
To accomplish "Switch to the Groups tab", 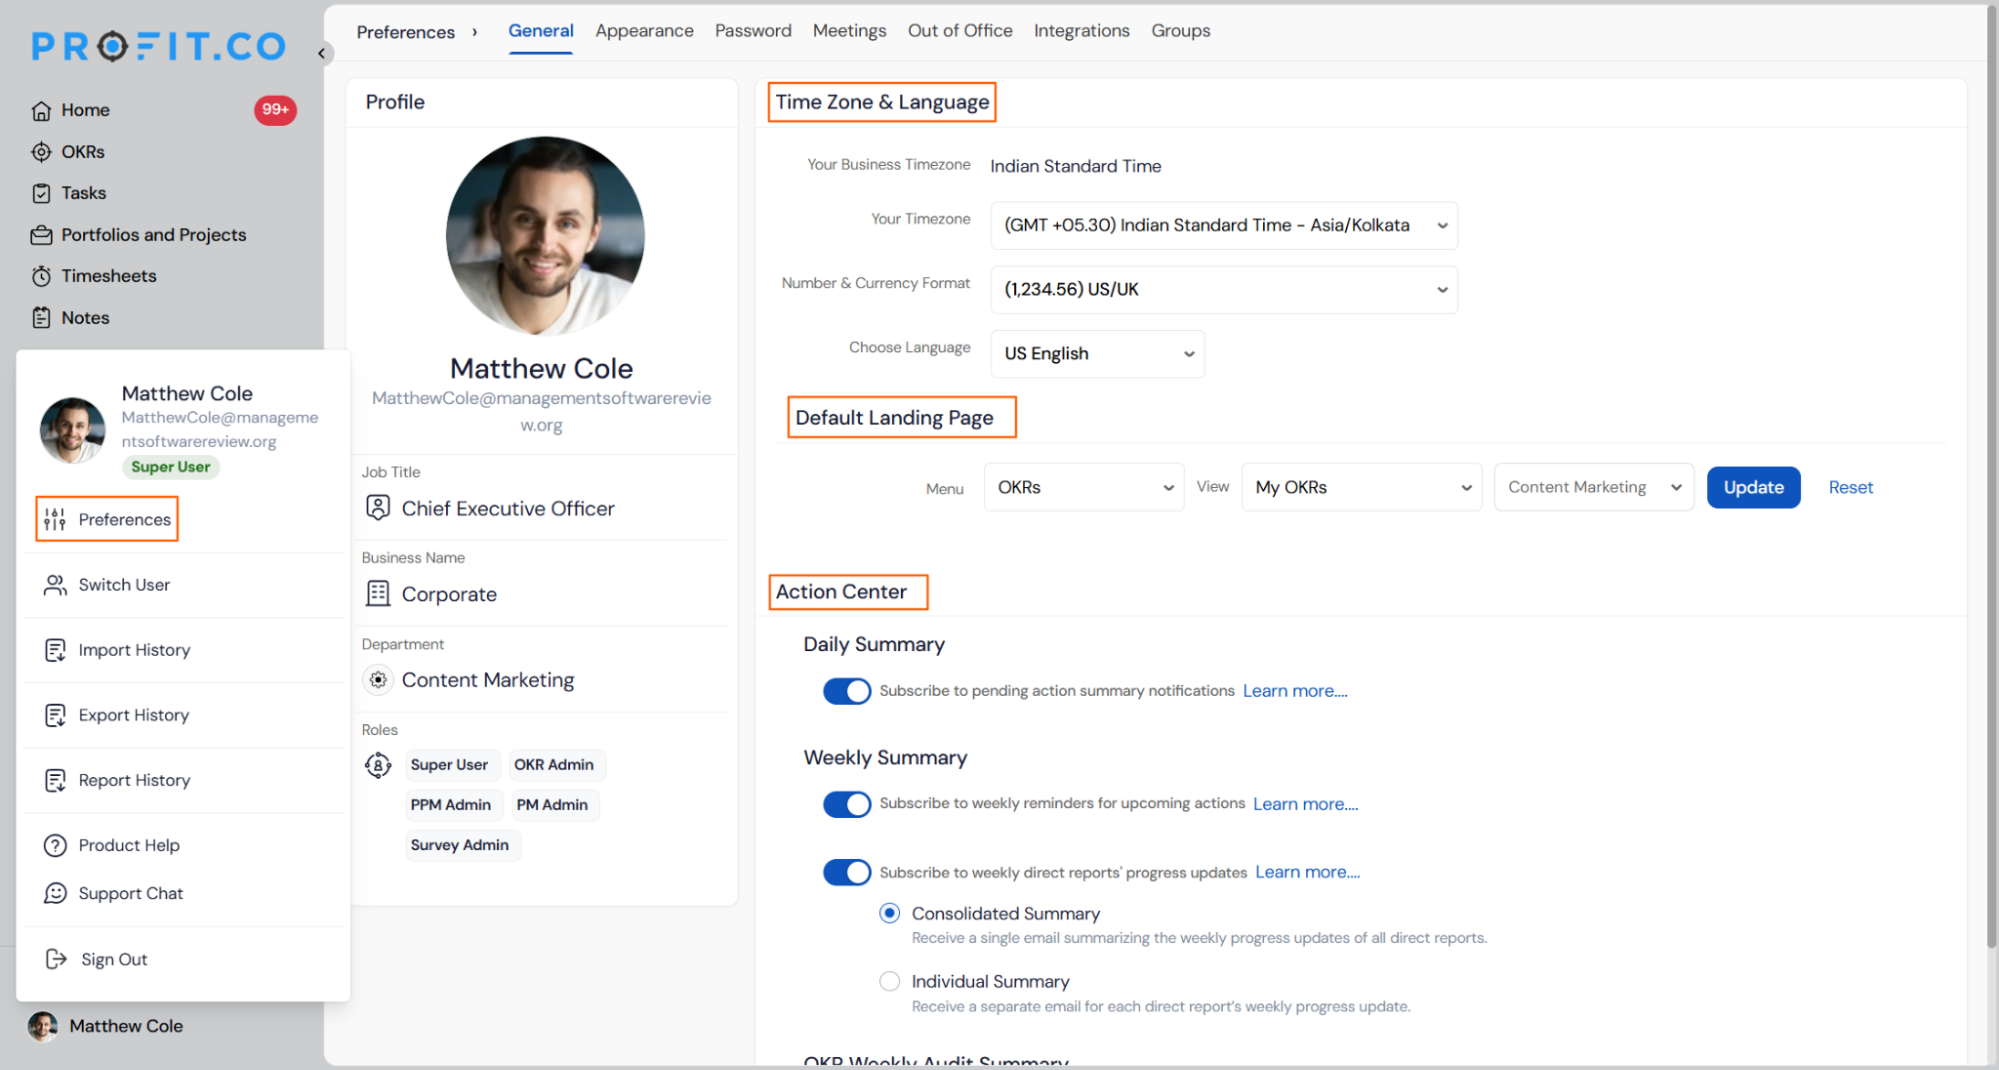I will [1180, 31].
